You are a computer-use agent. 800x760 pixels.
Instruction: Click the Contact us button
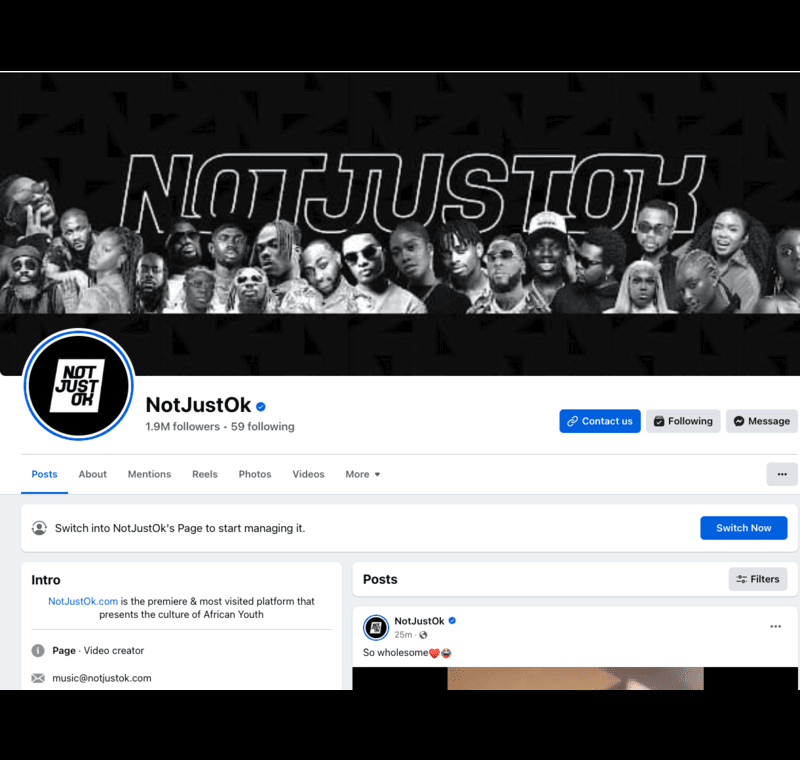click(x=600, y=421)
